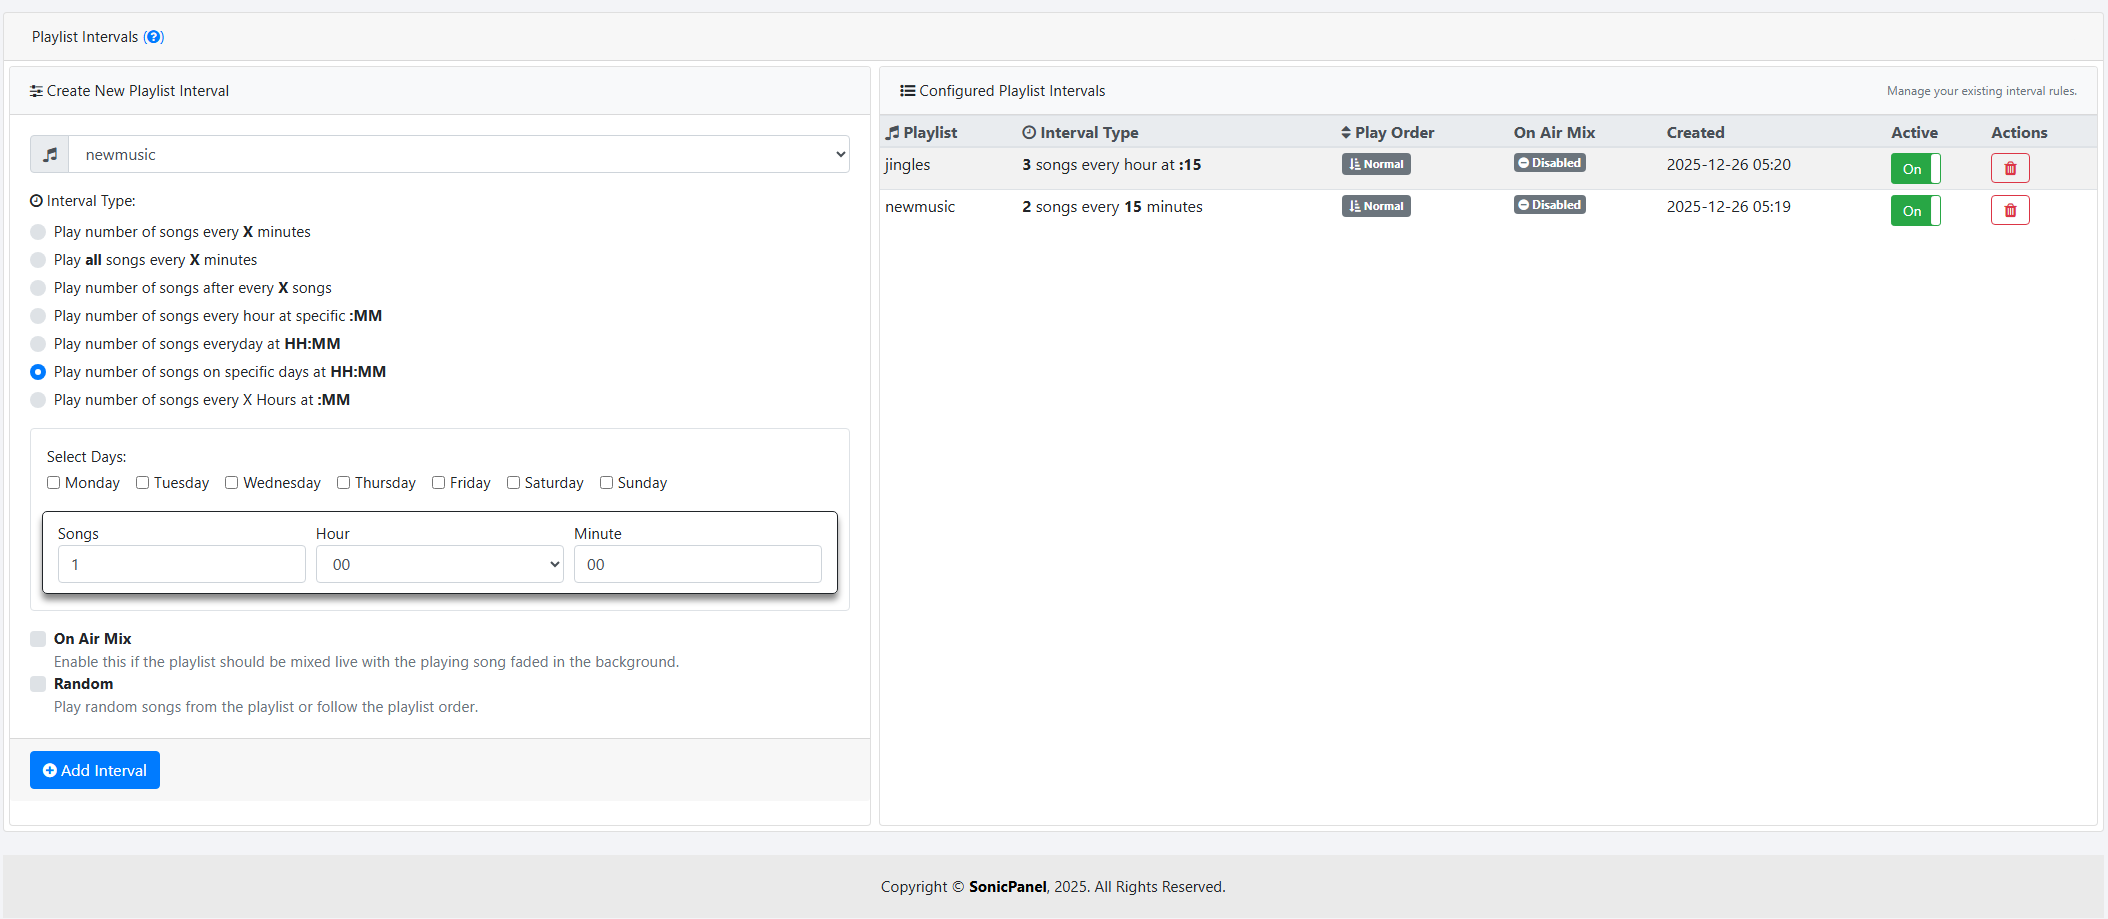Click the Normal play order badge for jingles

1375,164
